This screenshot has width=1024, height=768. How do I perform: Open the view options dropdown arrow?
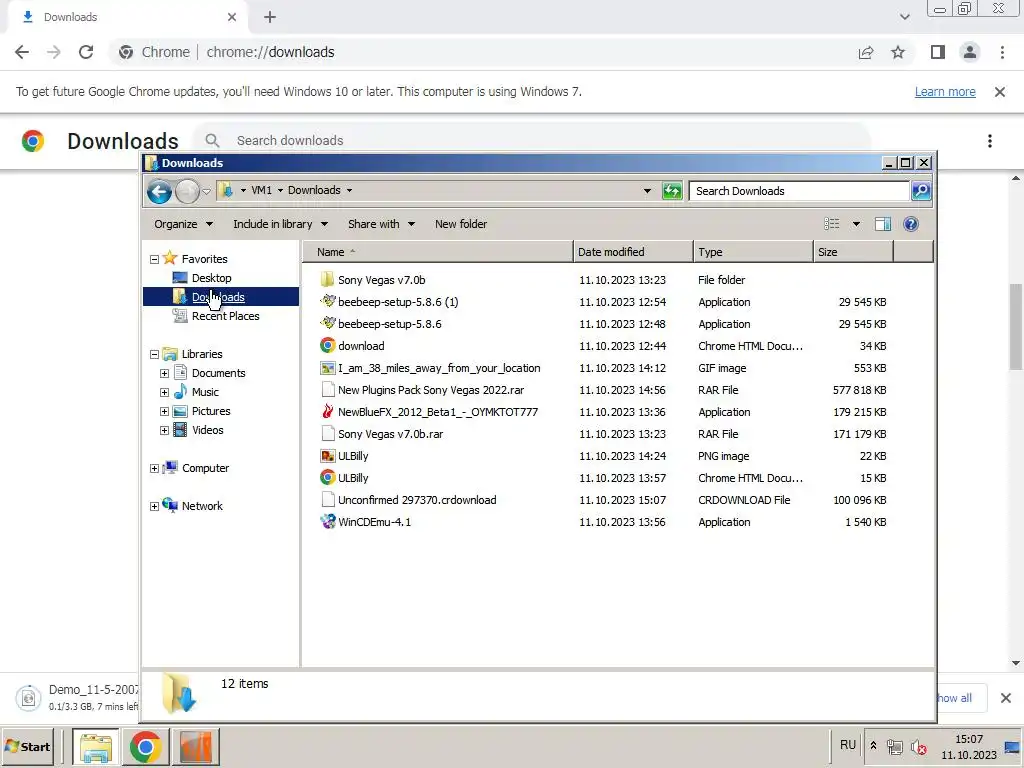(856, 224)
